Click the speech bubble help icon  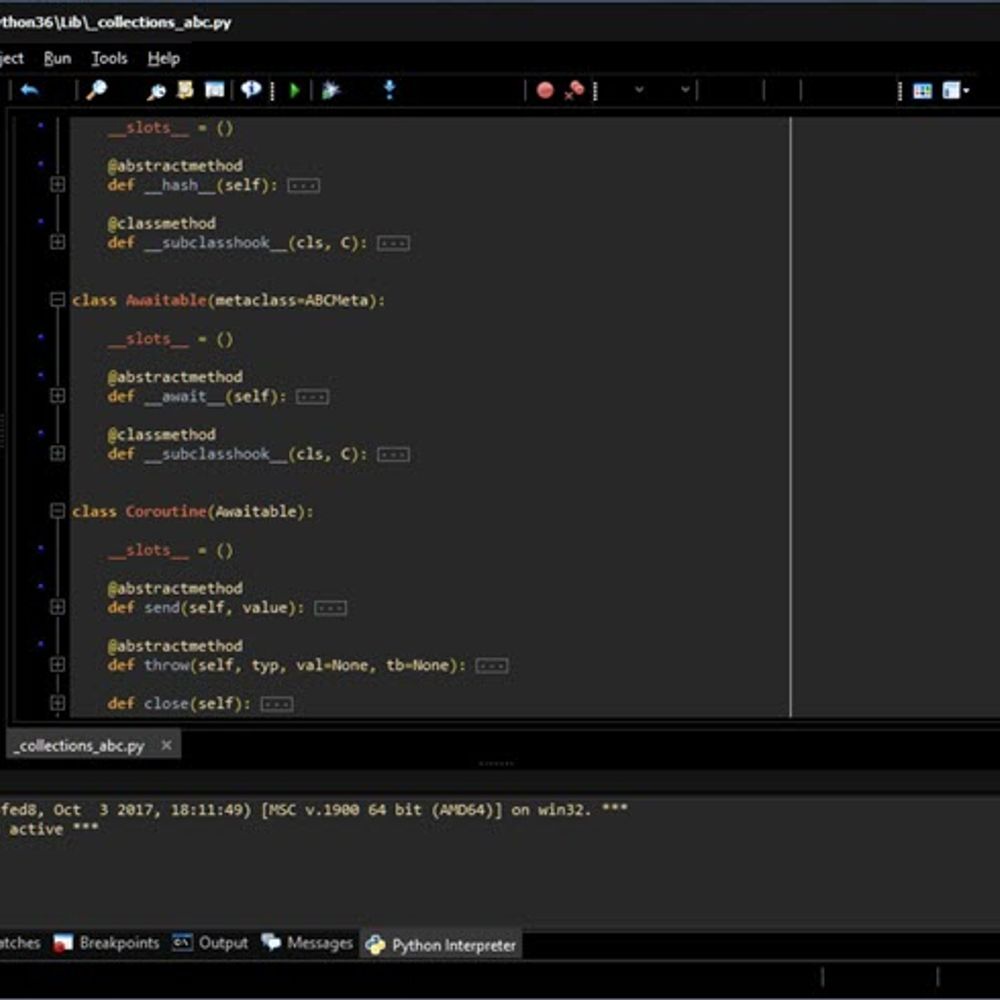tap(251, 90)
